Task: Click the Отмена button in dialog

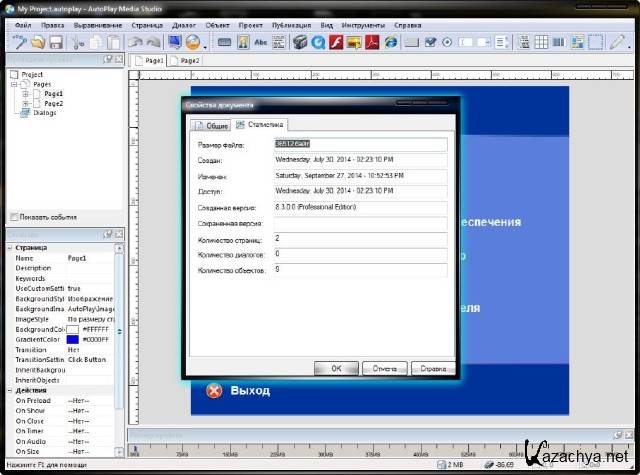Action: tap(382, 367)
